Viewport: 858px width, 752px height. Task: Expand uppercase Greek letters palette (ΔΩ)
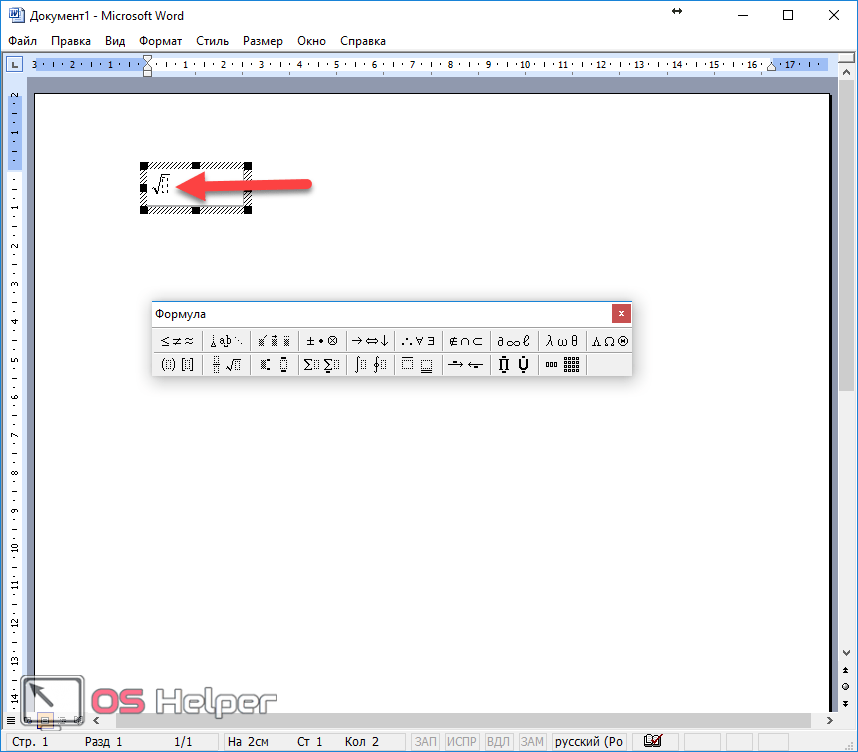coord(610,341)
